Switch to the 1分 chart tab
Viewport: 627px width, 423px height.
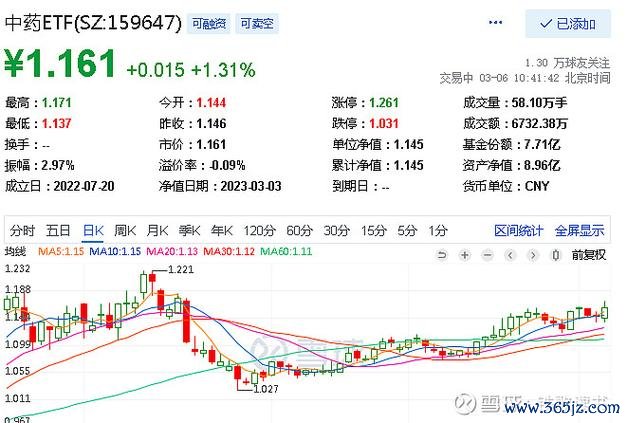click(437, 231)
